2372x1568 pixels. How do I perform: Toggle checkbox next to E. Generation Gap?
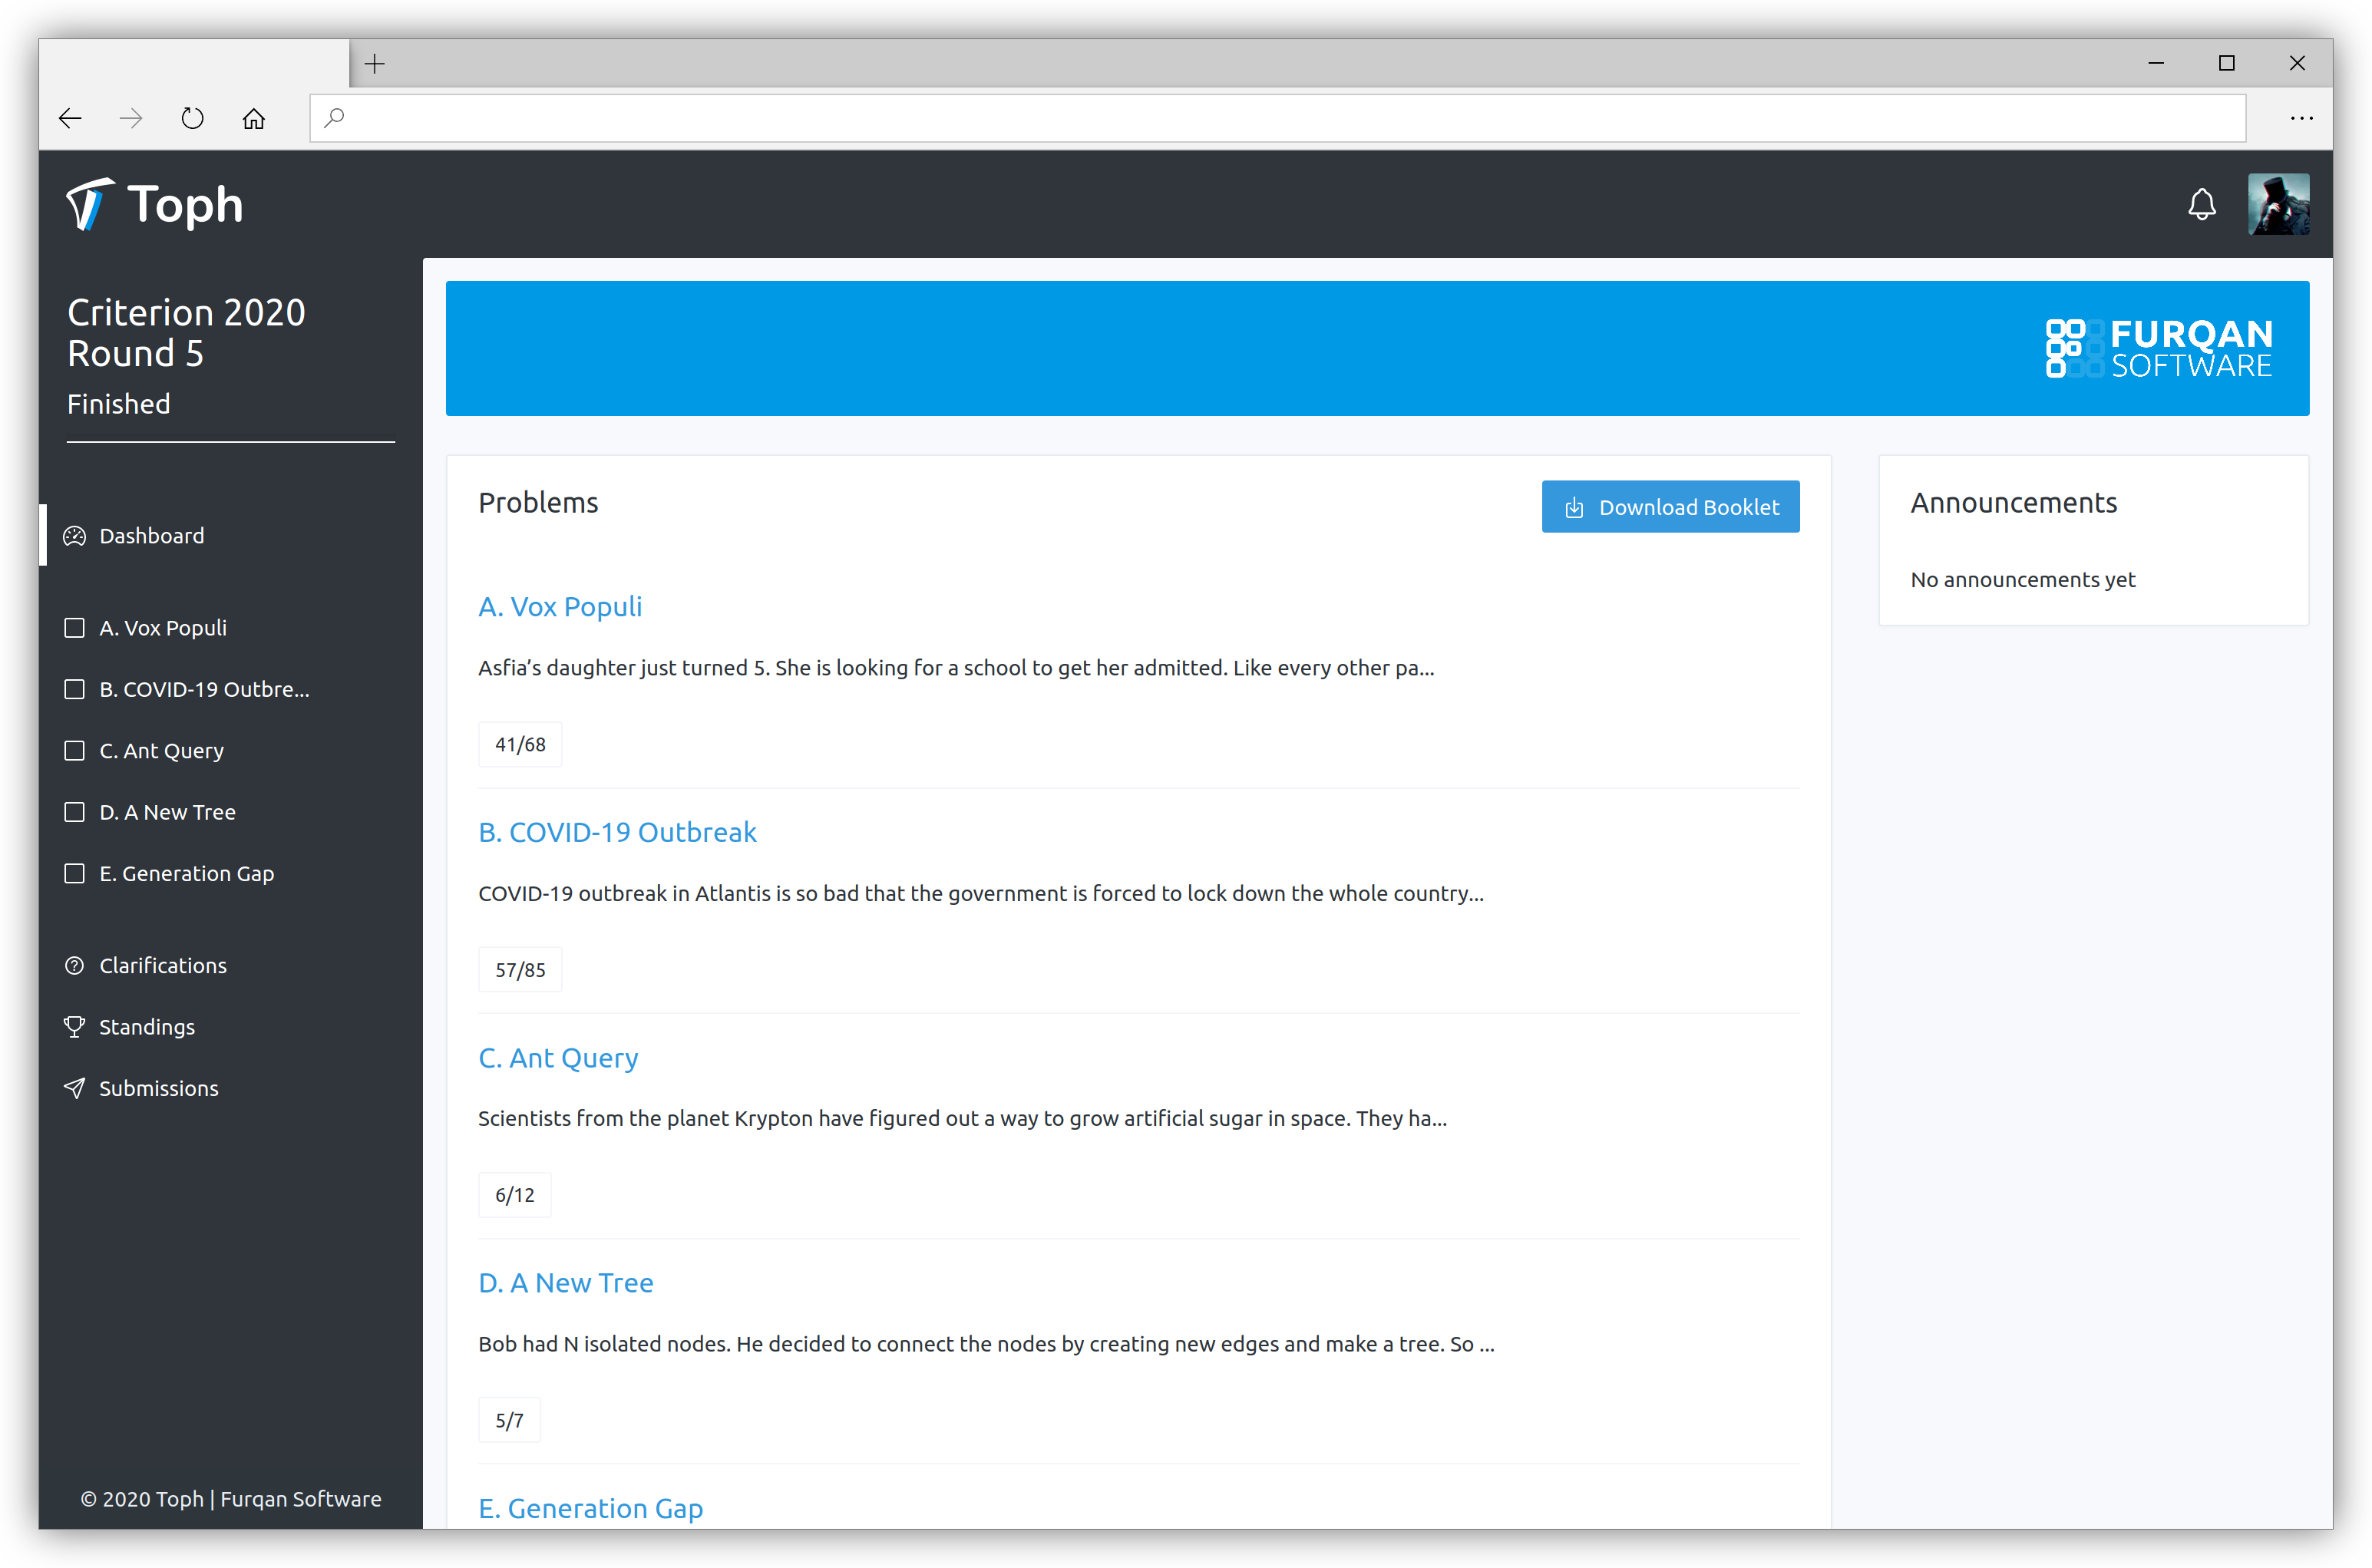point(75,872)
